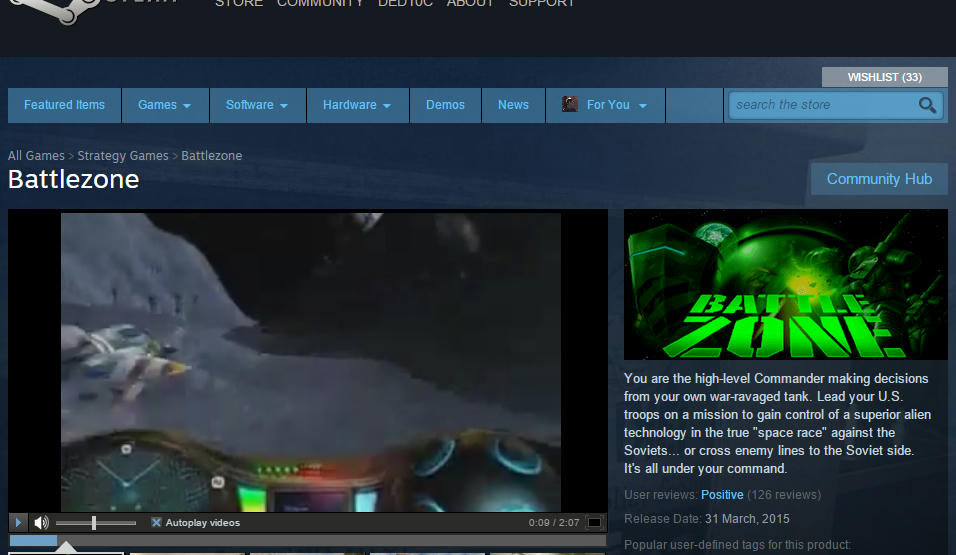Expand the Hardware dropdown menu
The width and height of the screenshot is (956, 555).
tap(357, 105)
